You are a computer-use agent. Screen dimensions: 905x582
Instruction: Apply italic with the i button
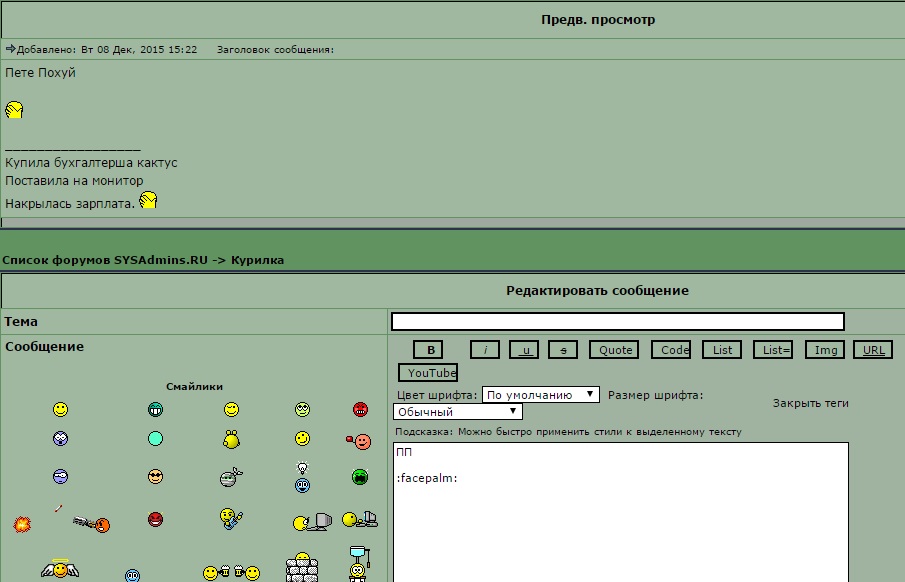pyautogui.click(x=485, y=350)
